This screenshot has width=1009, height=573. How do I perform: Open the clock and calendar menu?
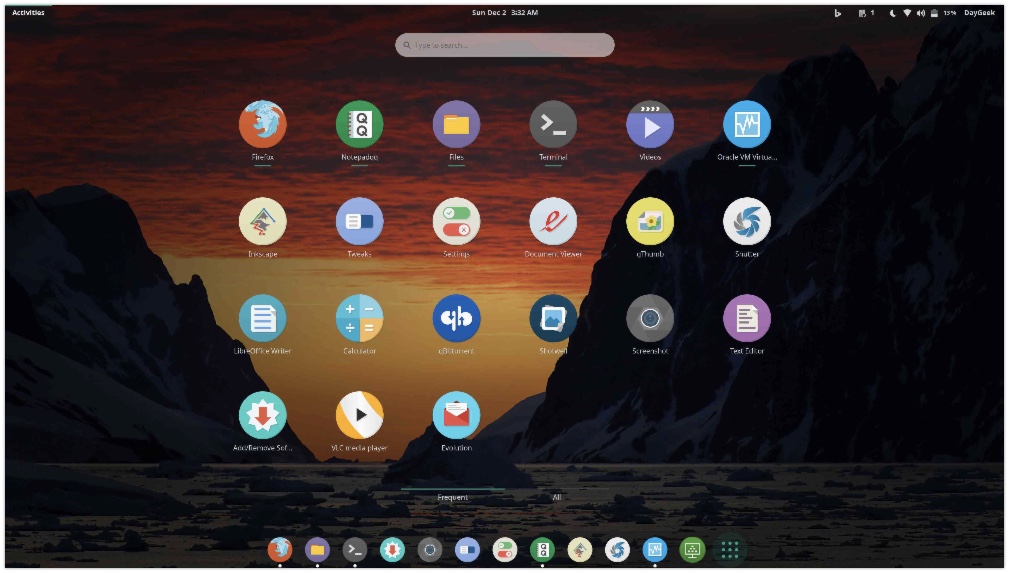pyautogui.click(x=504, y=13)
